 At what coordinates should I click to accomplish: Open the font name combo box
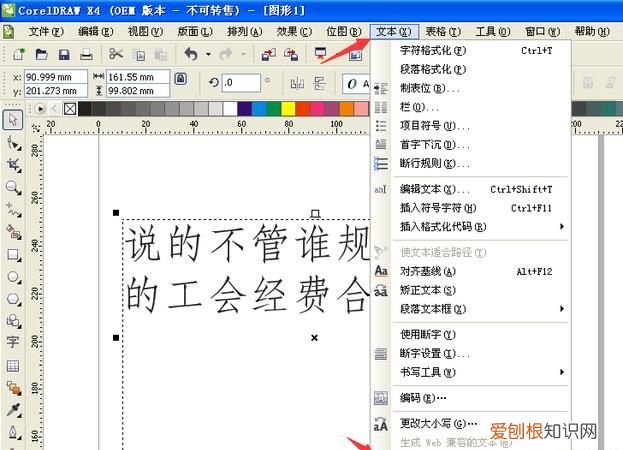click(356, 84)
